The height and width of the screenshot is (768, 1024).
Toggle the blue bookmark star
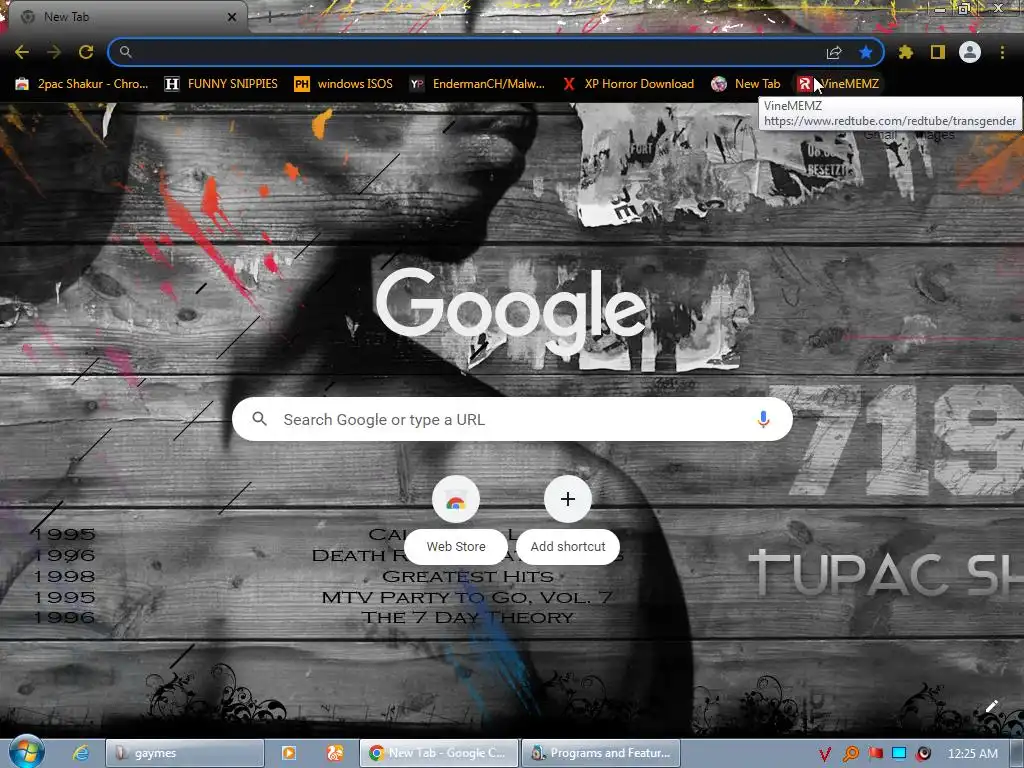pos(866,52)
